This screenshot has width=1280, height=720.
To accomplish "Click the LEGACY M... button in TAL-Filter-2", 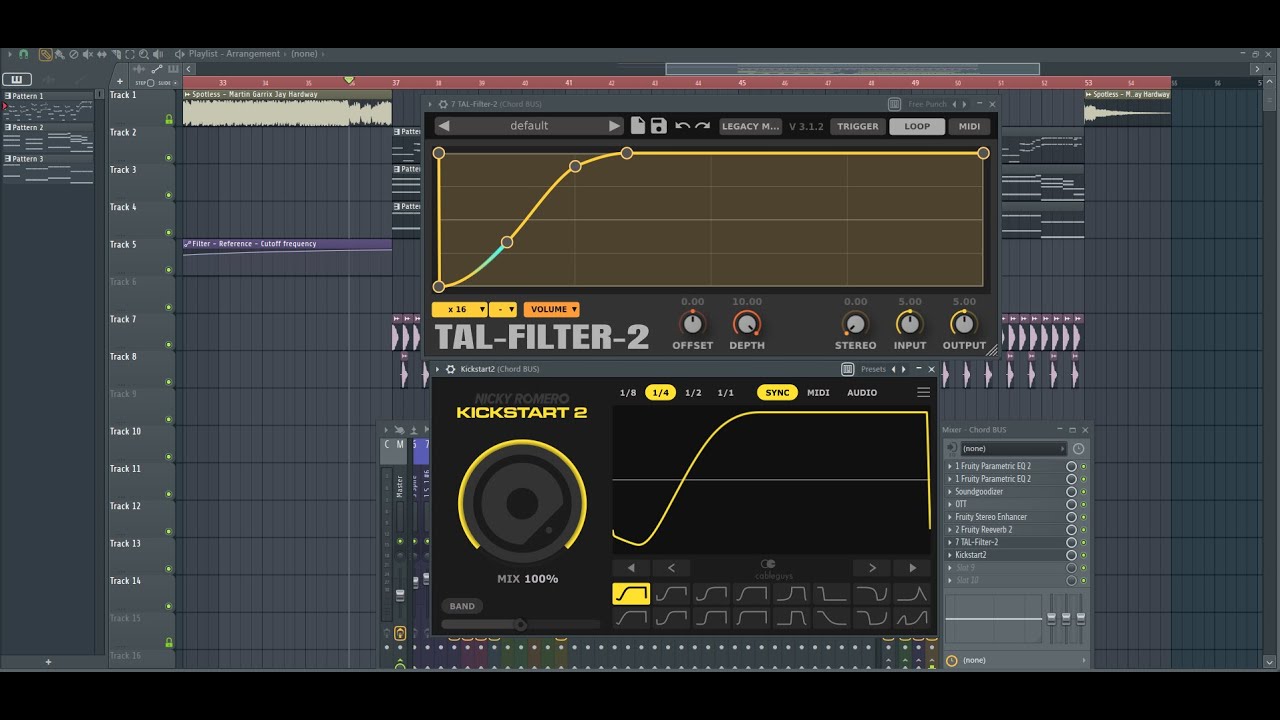I will click(751, 126).
